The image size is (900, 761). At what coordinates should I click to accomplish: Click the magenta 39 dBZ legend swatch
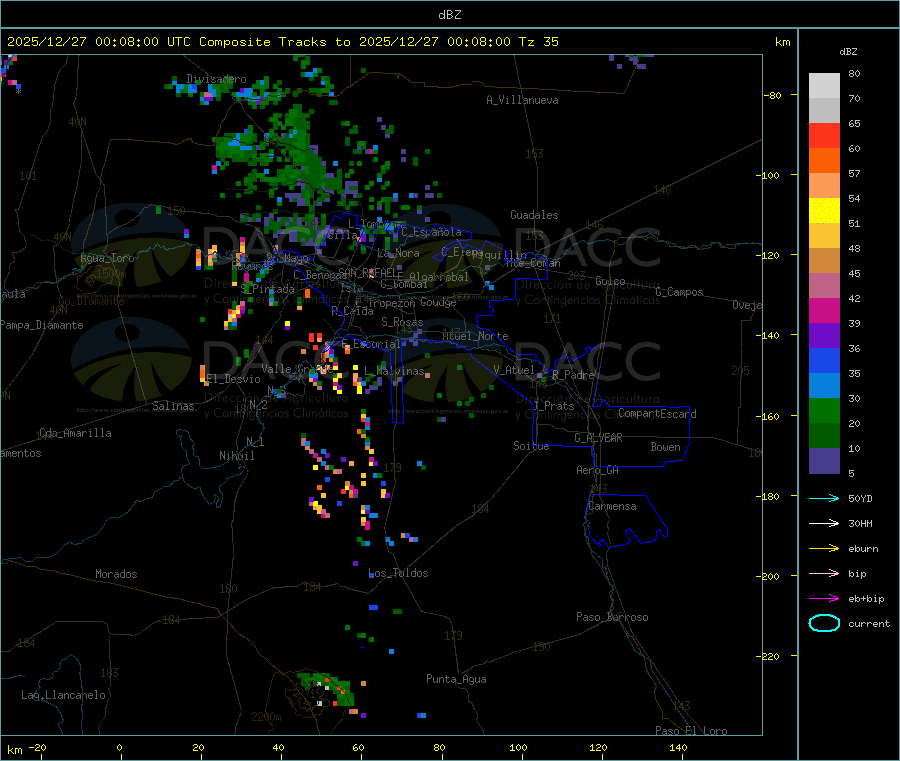pyautogui.click(x=824, y=310)
